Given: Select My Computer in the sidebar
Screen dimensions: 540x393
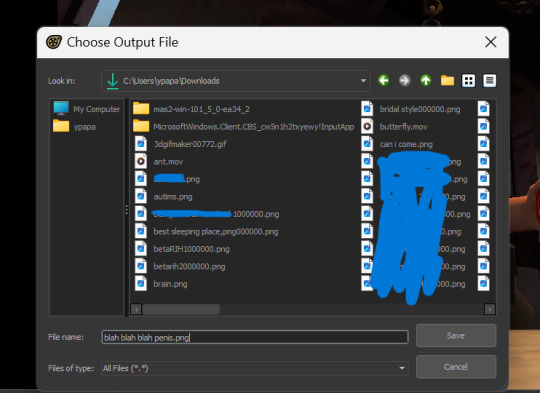Looking at the screenshot, I should tap(86, 109).
